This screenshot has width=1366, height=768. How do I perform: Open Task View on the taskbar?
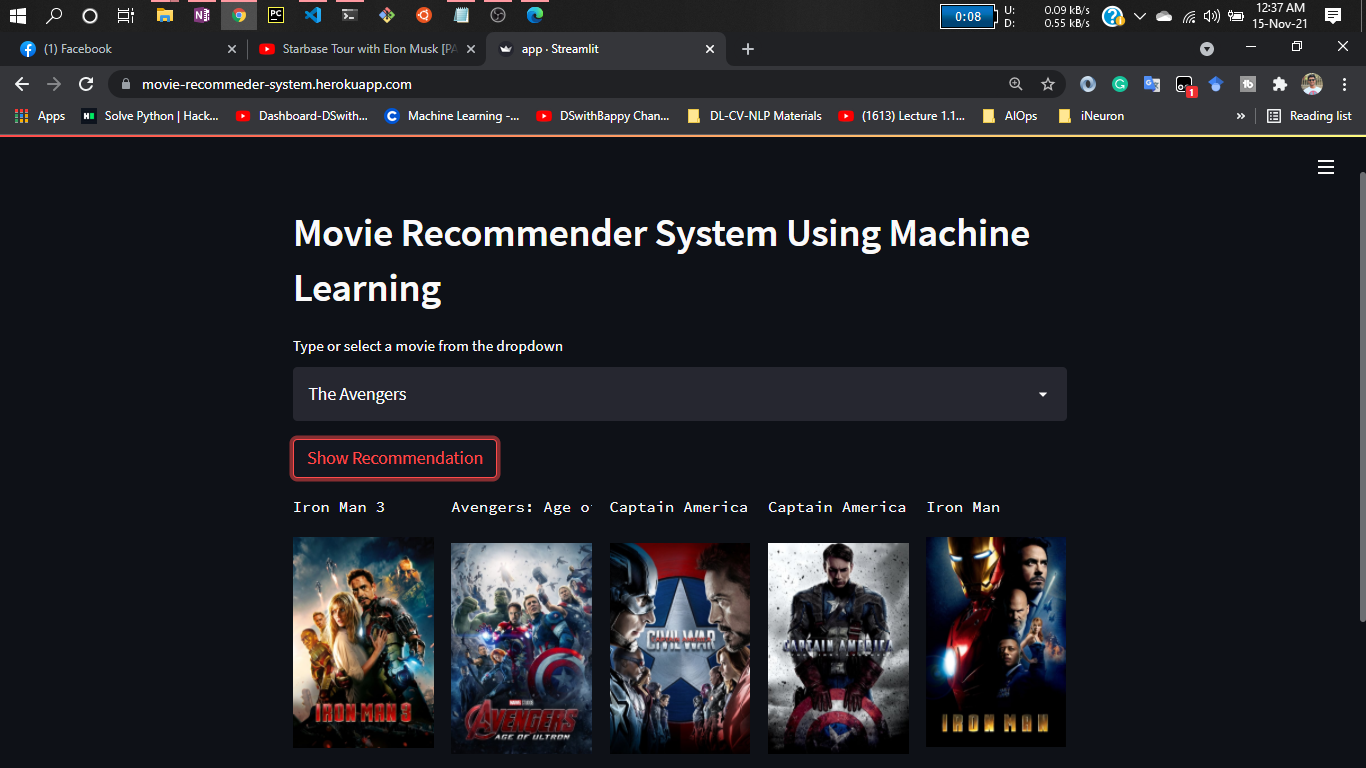[125, 15]
